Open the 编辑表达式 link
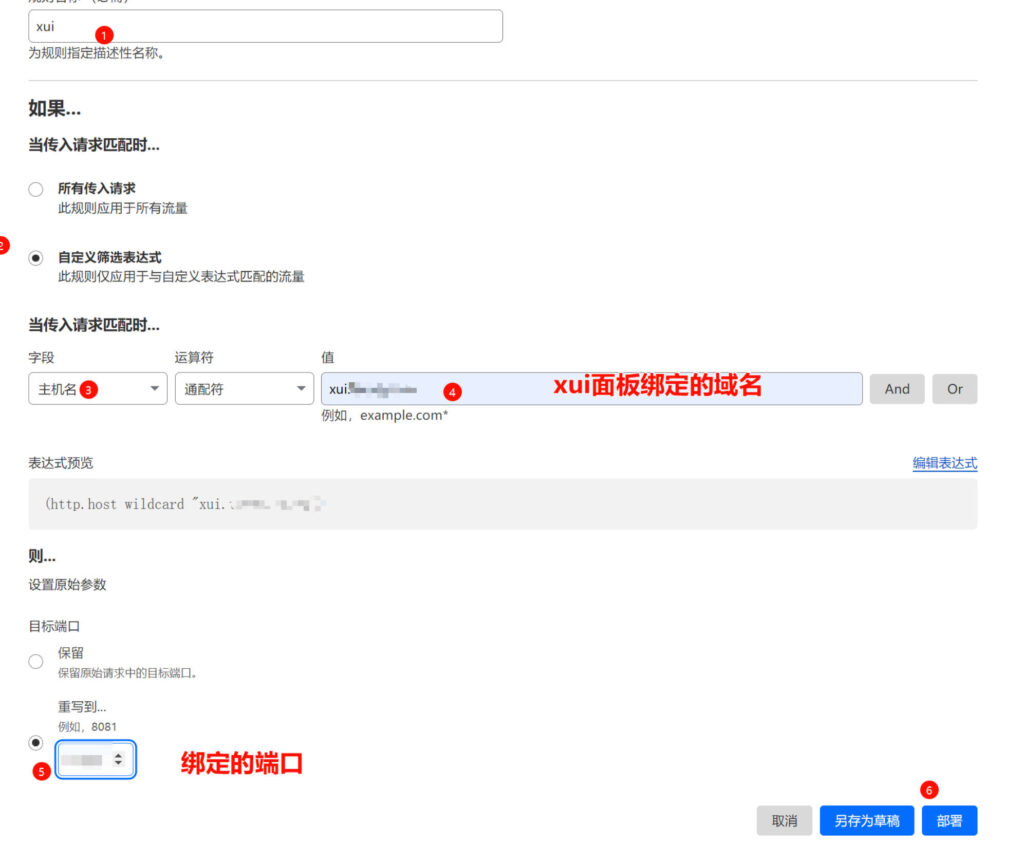Viewport: 1024px width, 844px height. tap(944, 463)
